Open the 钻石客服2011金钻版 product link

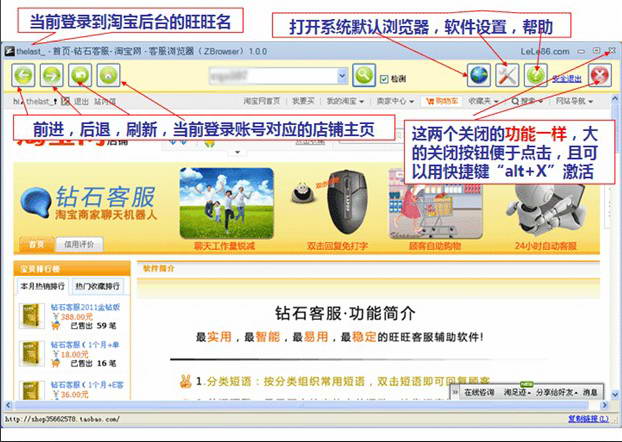click(x=85, y=307)
